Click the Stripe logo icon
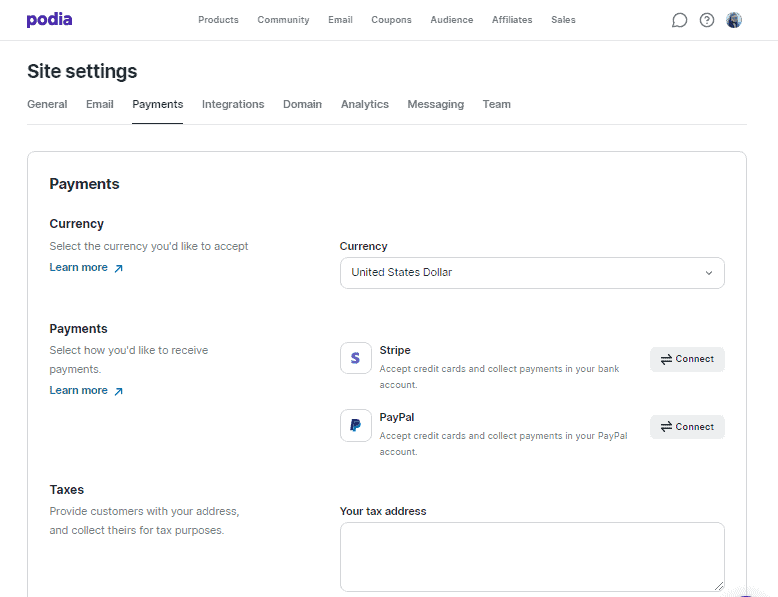 [356, 358]
